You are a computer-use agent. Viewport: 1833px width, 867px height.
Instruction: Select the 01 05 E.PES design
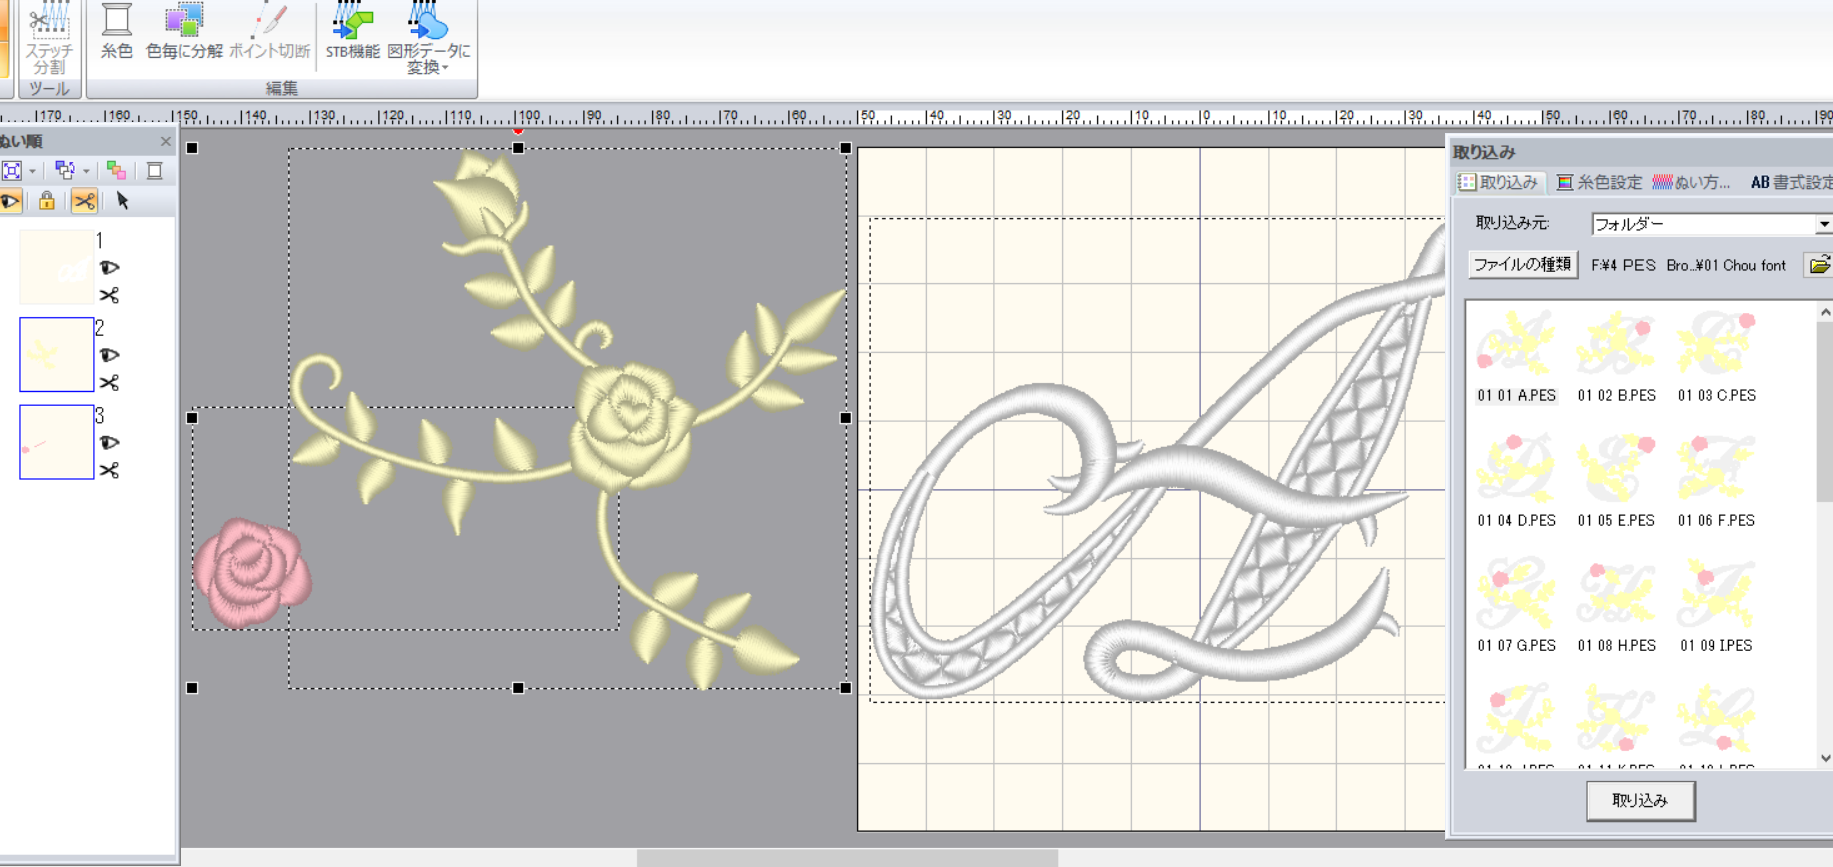tap(1616, 481)
